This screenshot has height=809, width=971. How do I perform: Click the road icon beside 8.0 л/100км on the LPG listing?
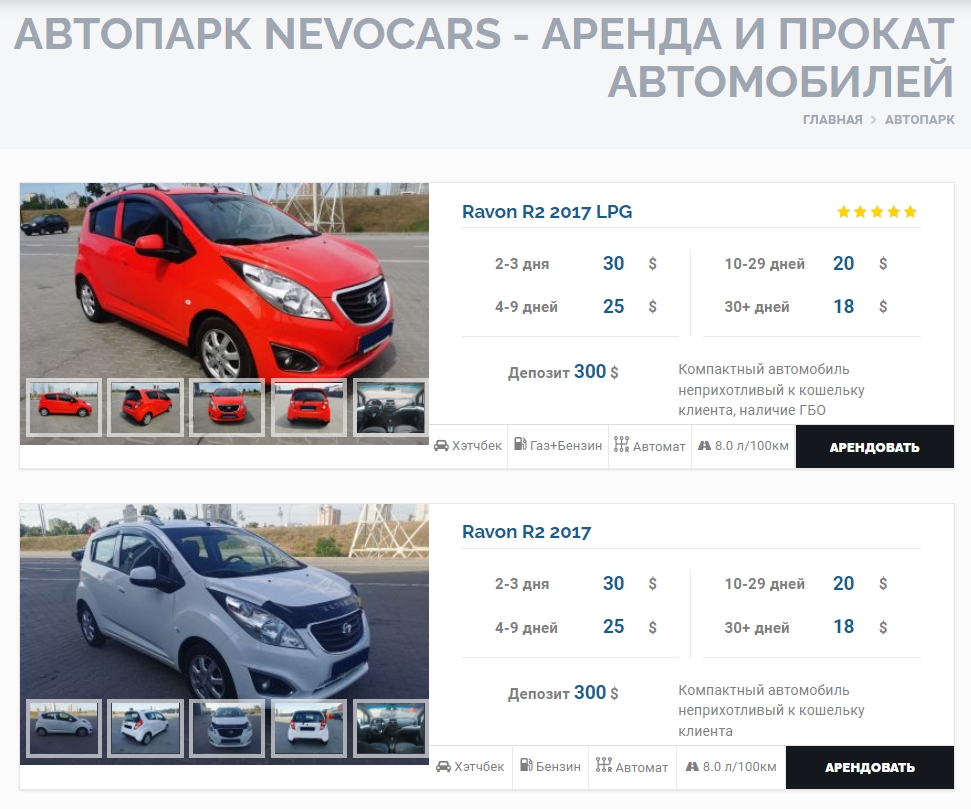[x=704, y=446]
